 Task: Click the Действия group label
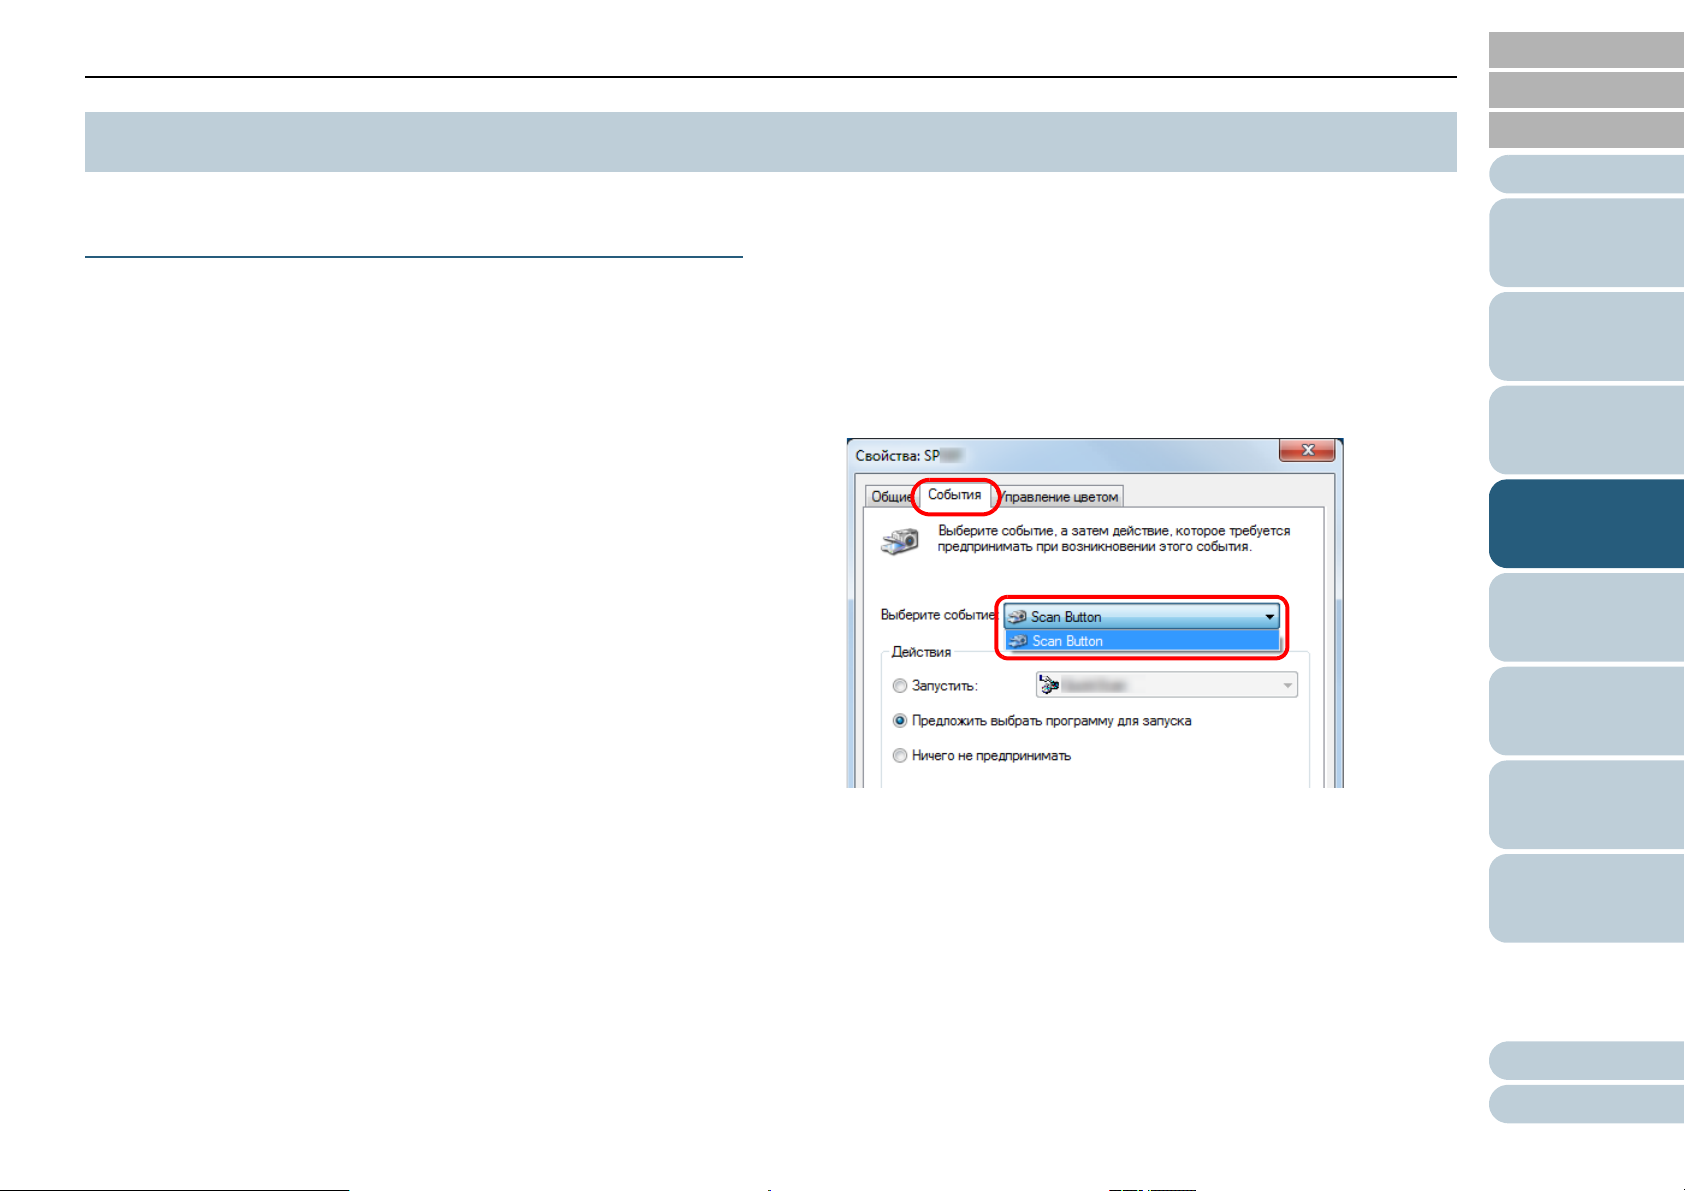(x=921, y=652)
